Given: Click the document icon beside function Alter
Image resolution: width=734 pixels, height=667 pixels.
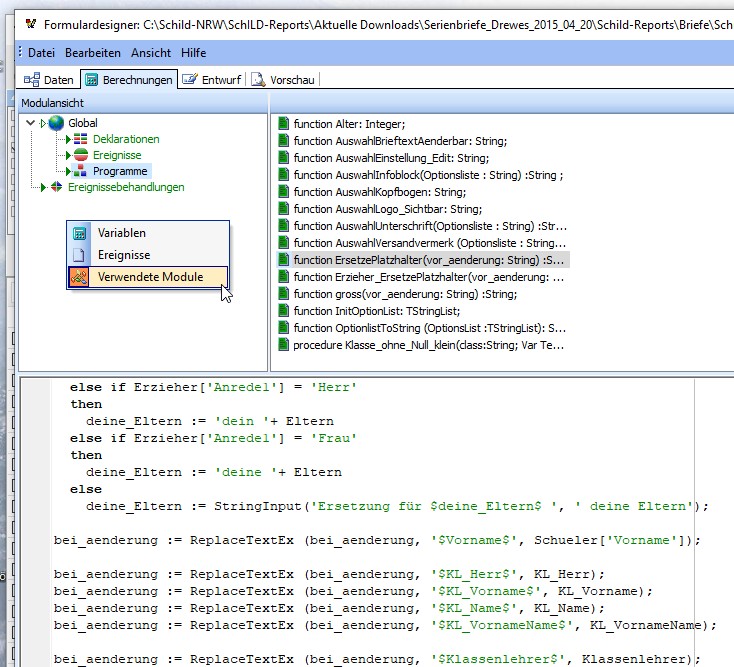Looking at the screenshot, I should click(x=283, y=124).
